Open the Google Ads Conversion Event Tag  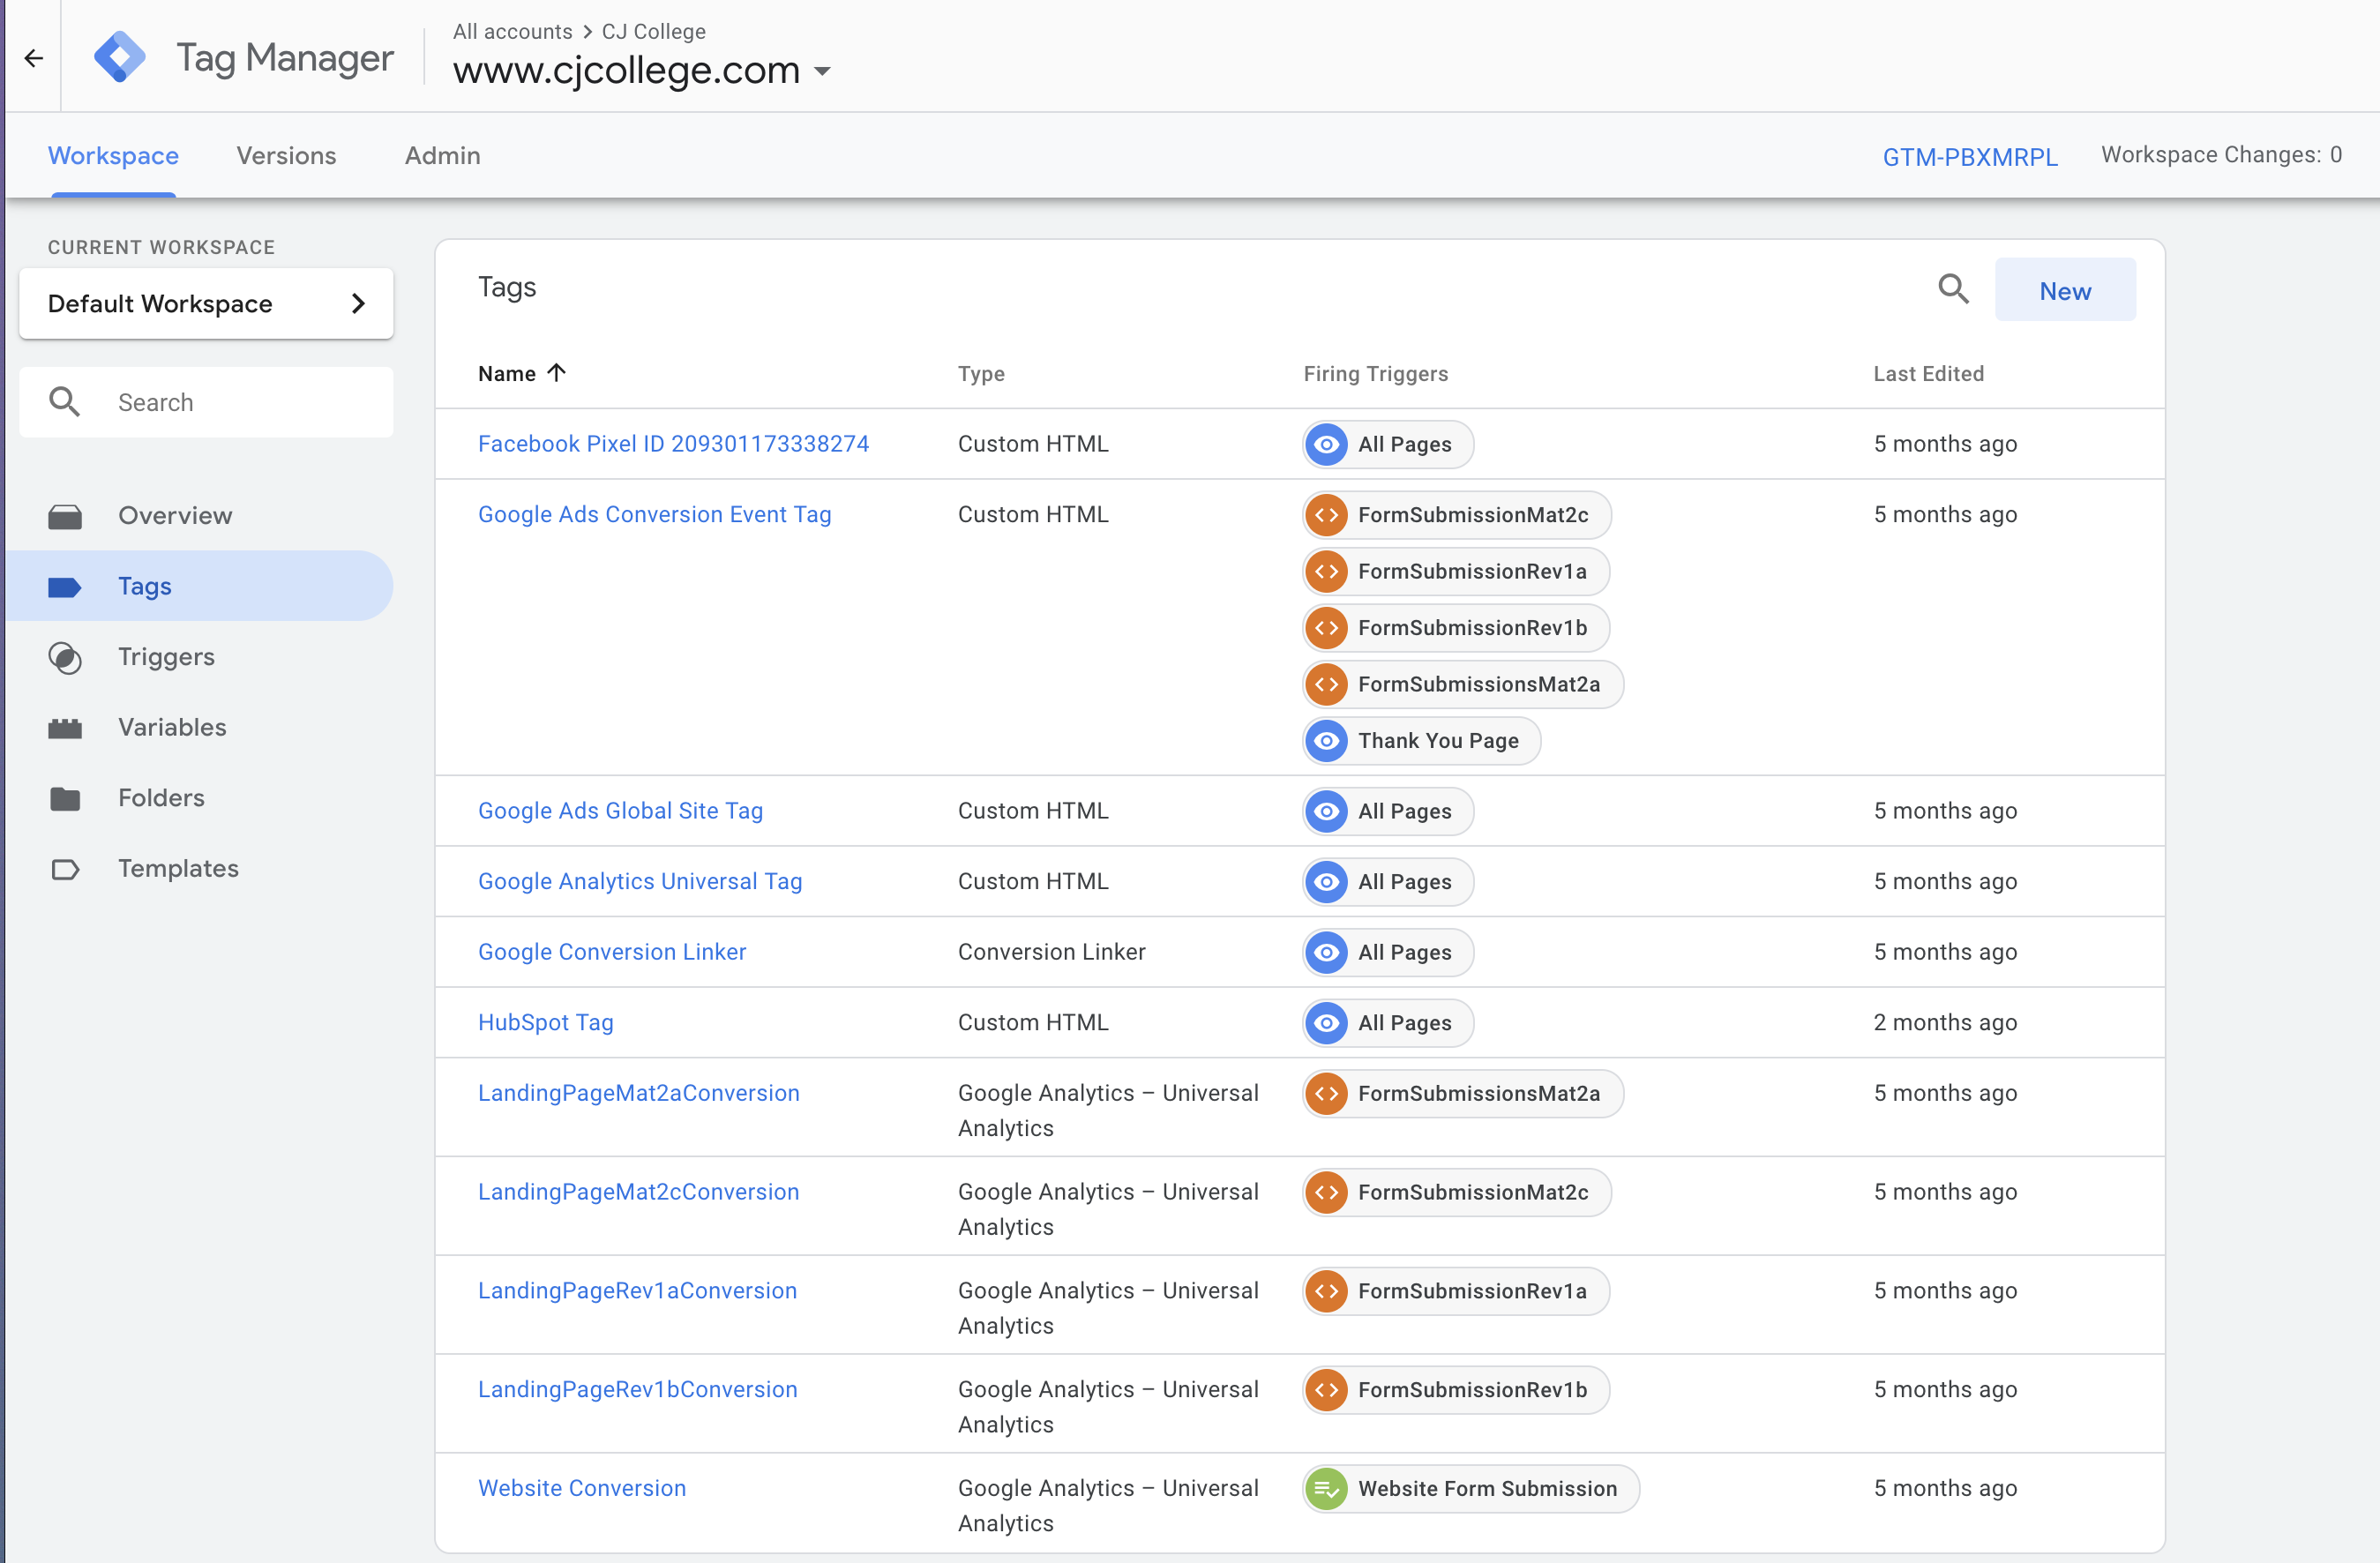(x=654, y=514)
